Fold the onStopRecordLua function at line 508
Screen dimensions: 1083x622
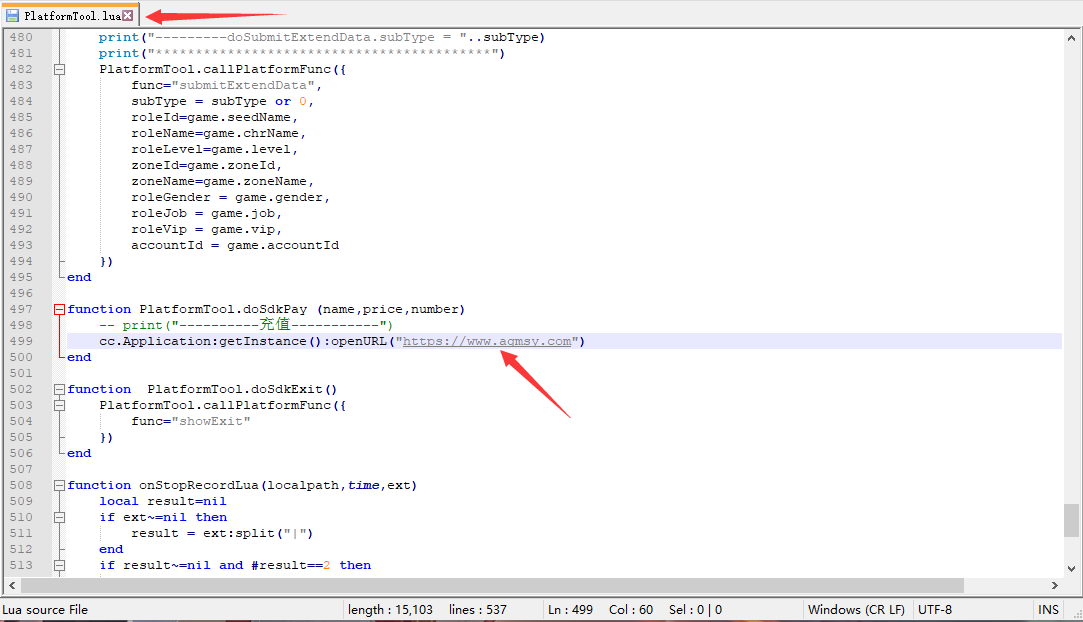[59, 486]
